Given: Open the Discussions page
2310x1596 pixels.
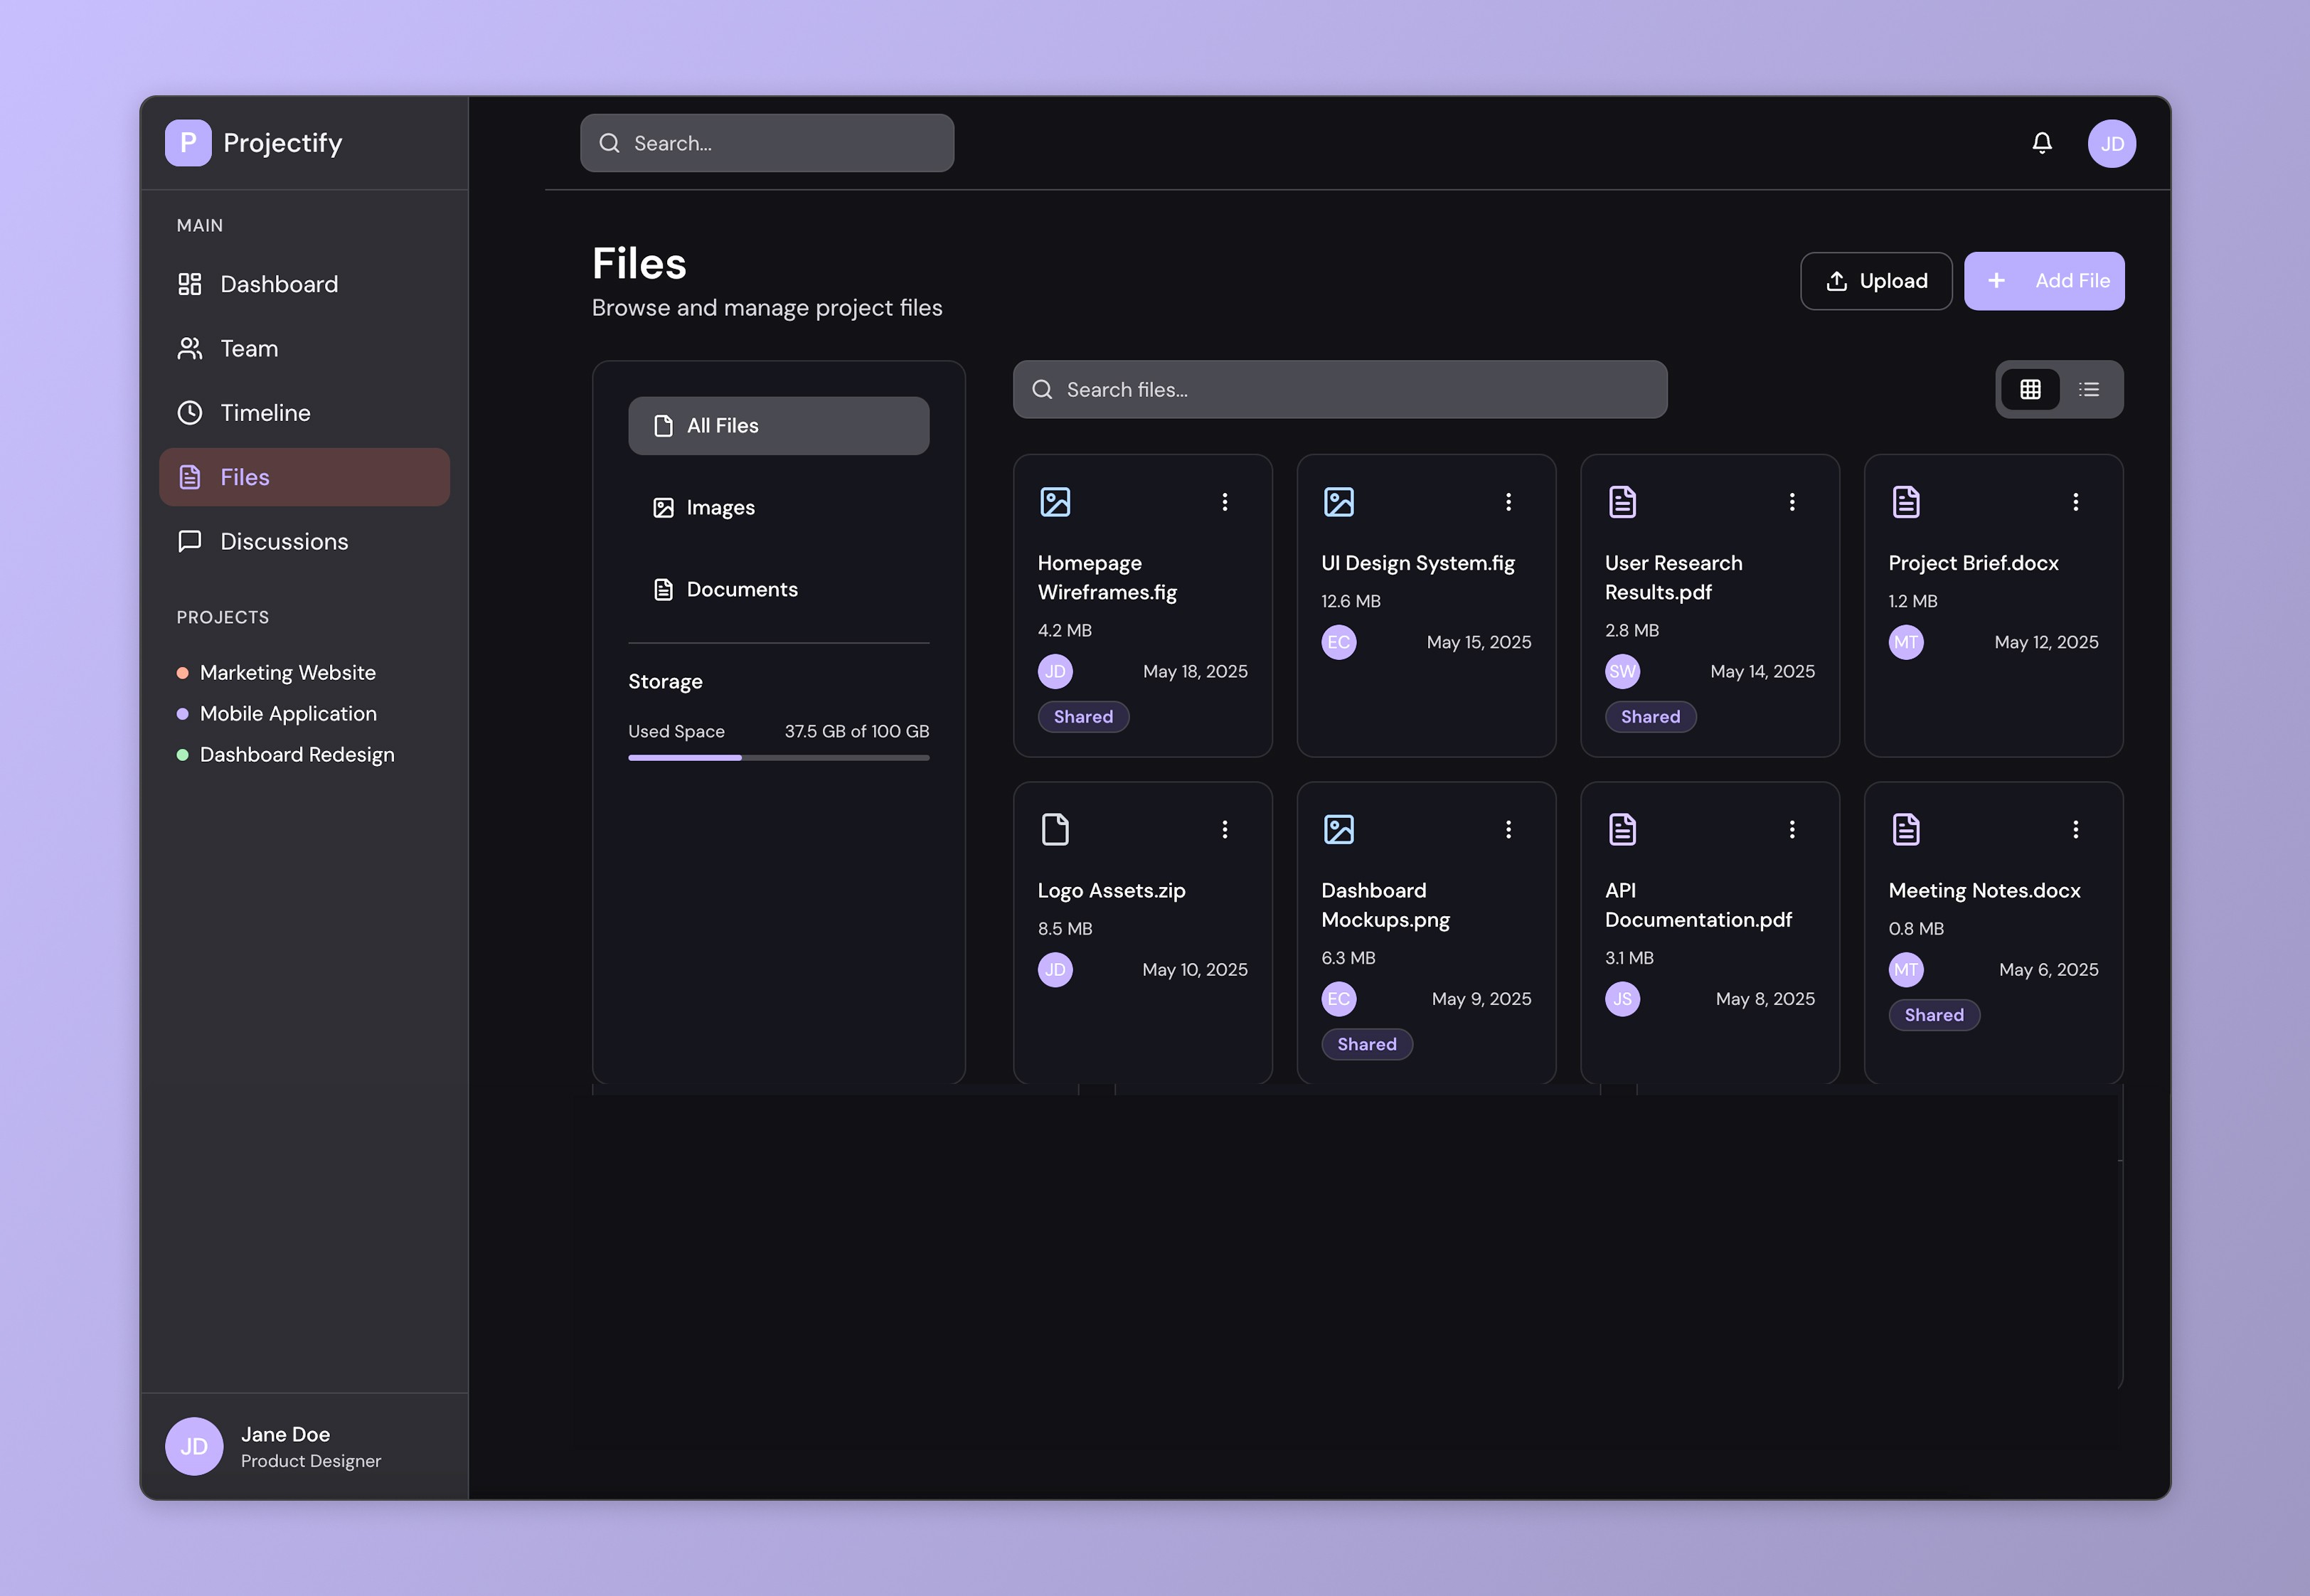Looking at the screenshot, I should 284,541.
